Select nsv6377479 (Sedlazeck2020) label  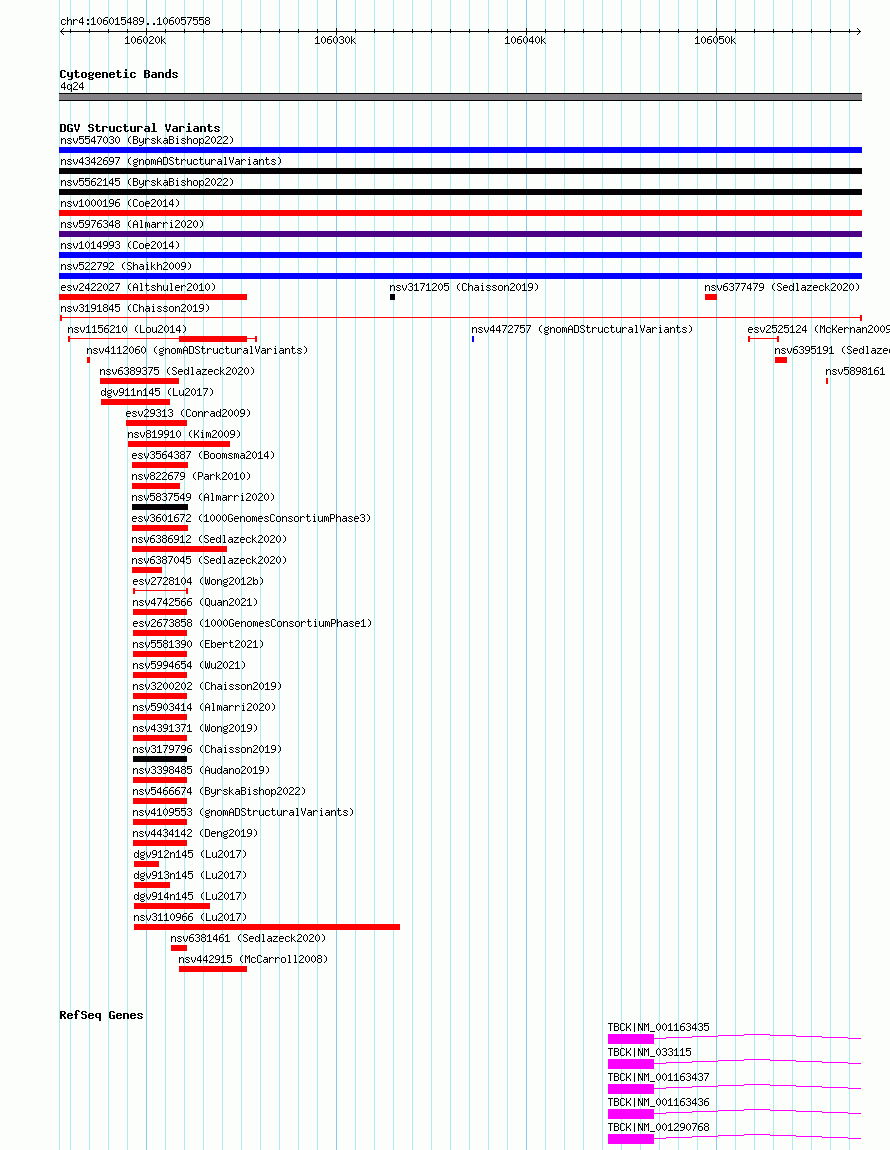point(782,288)
